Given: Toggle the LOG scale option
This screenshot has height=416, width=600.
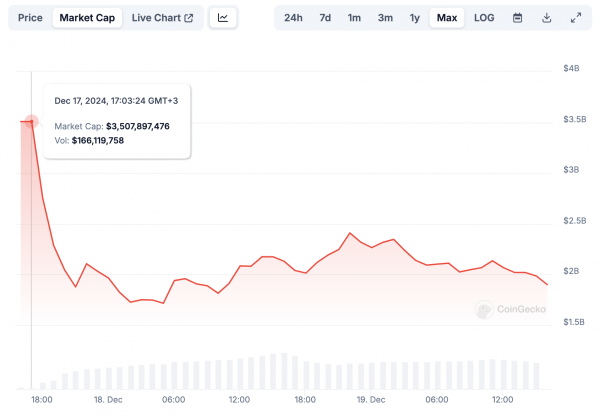Looking at the screenshot, I should 484,18.
